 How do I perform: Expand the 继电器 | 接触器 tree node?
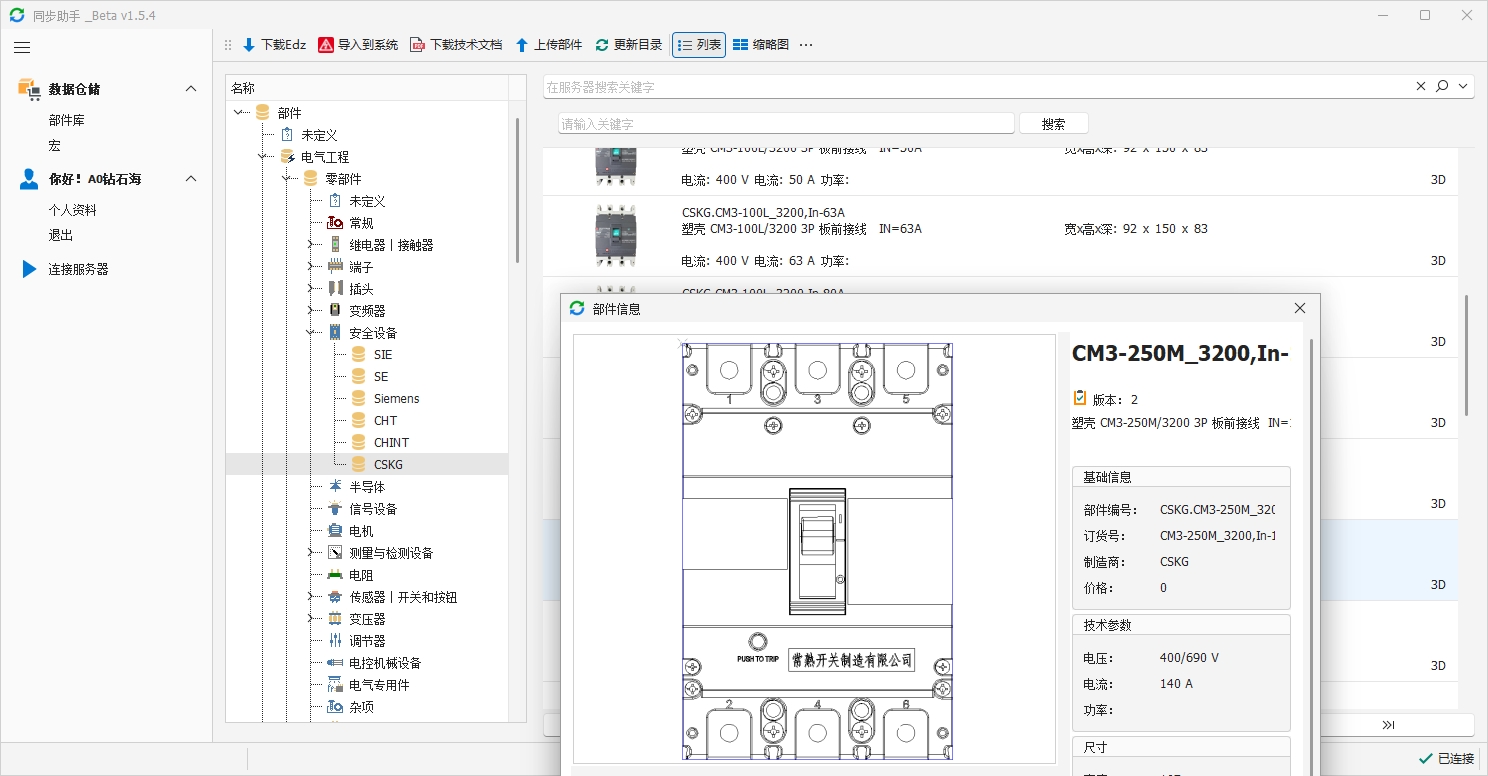click(x=310, y=245)
